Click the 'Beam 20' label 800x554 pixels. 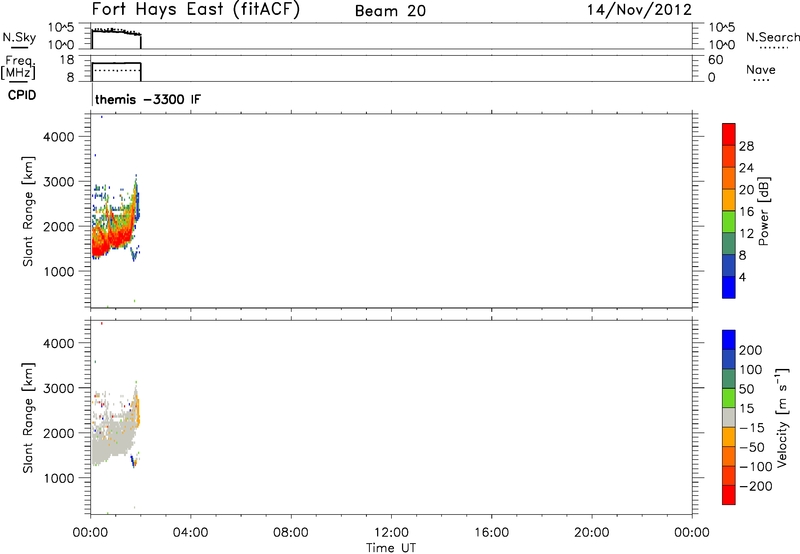click(390, 11)
